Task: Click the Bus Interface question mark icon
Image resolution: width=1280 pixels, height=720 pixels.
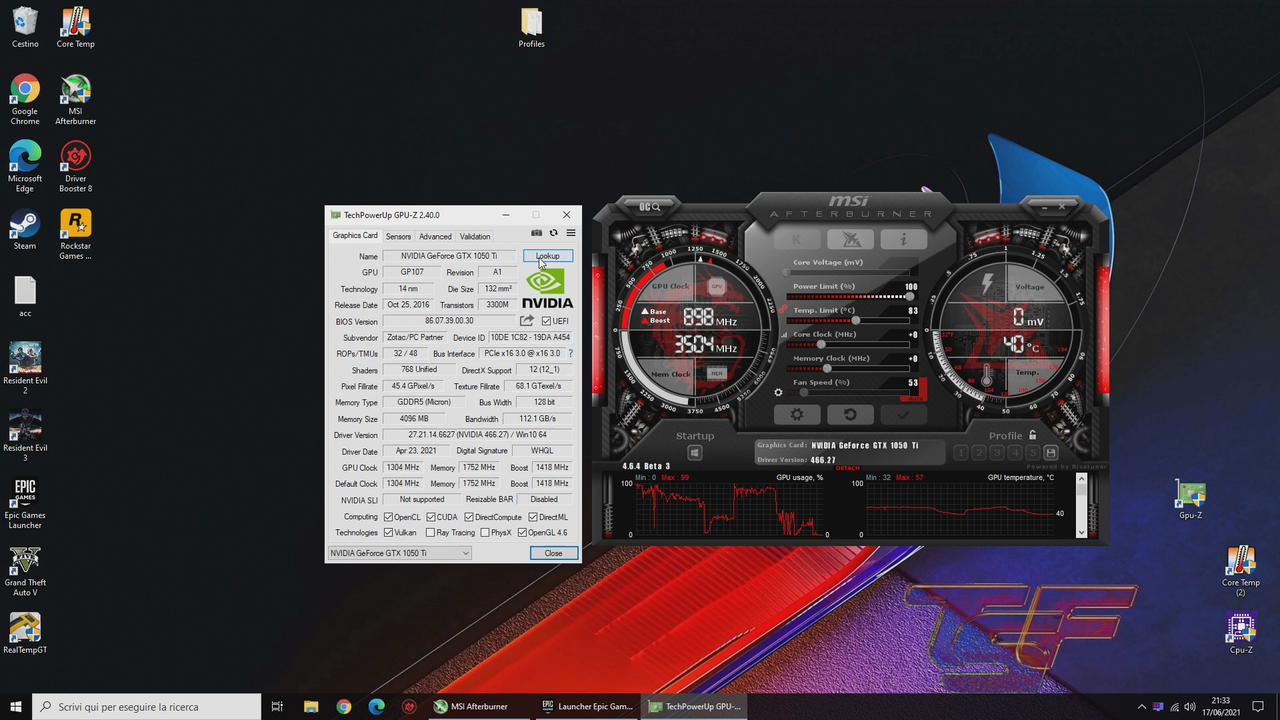Action: [571, 353]
